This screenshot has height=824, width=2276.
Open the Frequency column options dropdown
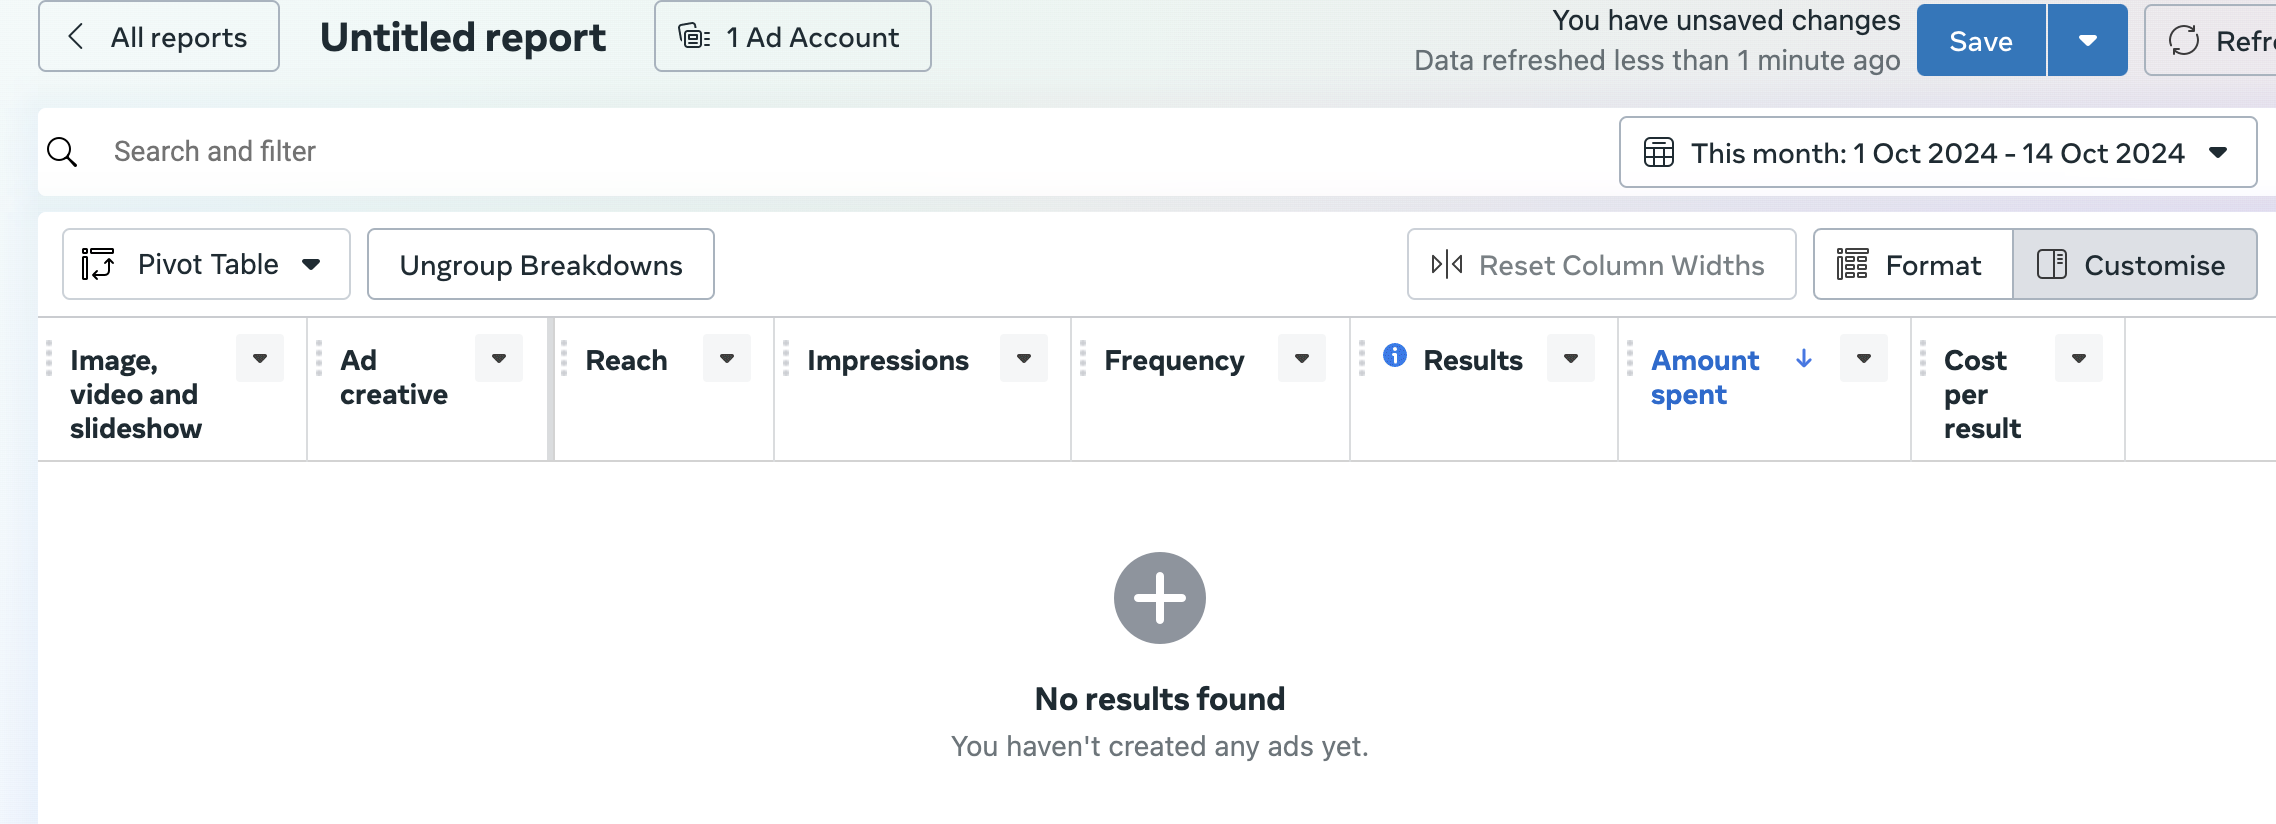point(1301,357)
